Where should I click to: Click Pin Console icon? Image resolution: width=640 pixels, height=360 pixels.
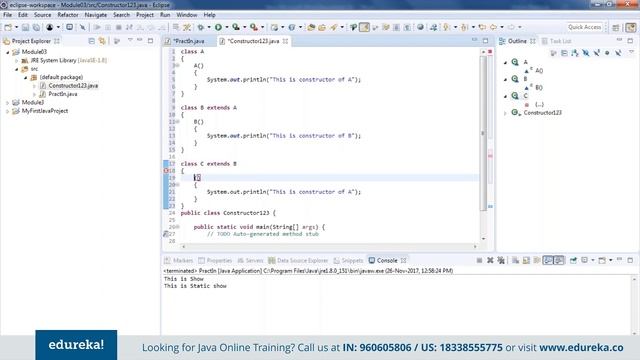pos(573,260)
